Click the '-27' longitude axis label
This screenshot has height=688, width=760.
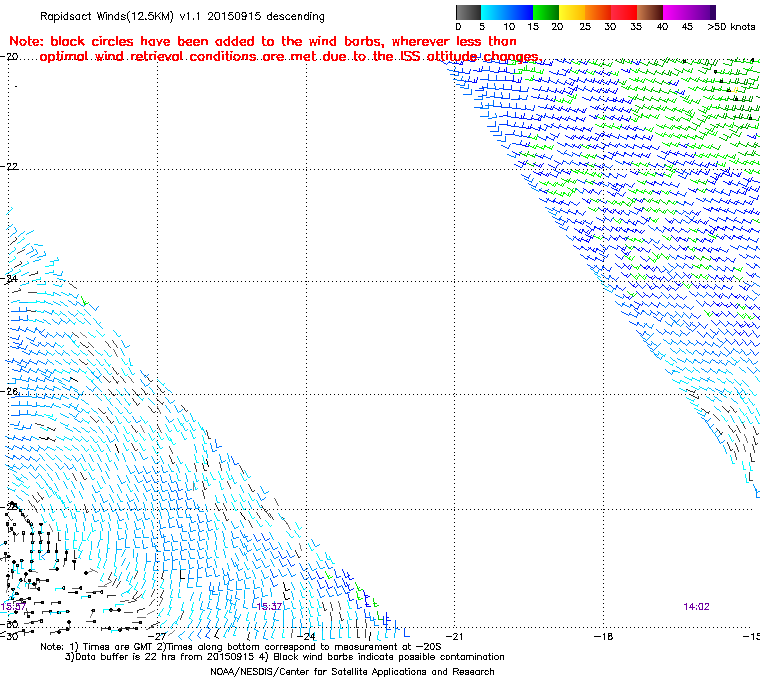[x=158, y=636]
